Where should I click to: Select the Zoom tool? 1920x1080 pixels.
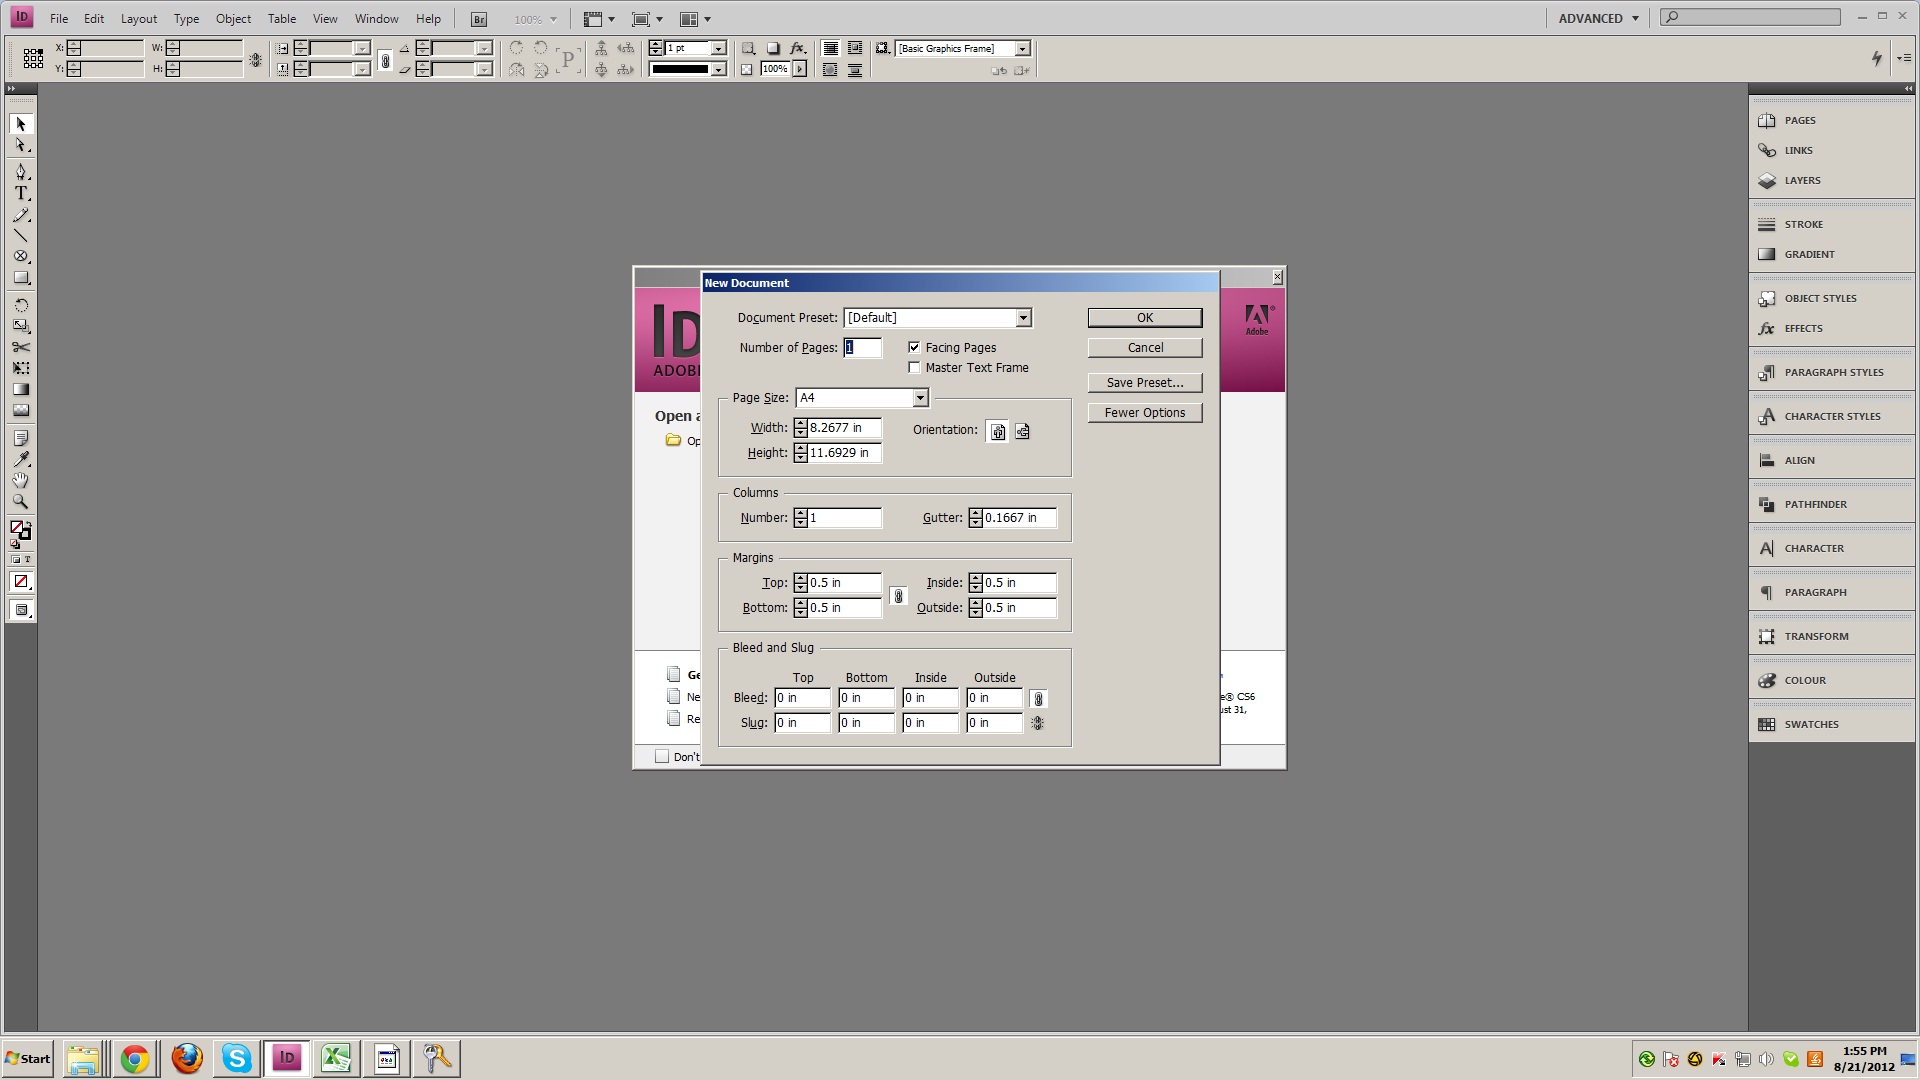21,502
